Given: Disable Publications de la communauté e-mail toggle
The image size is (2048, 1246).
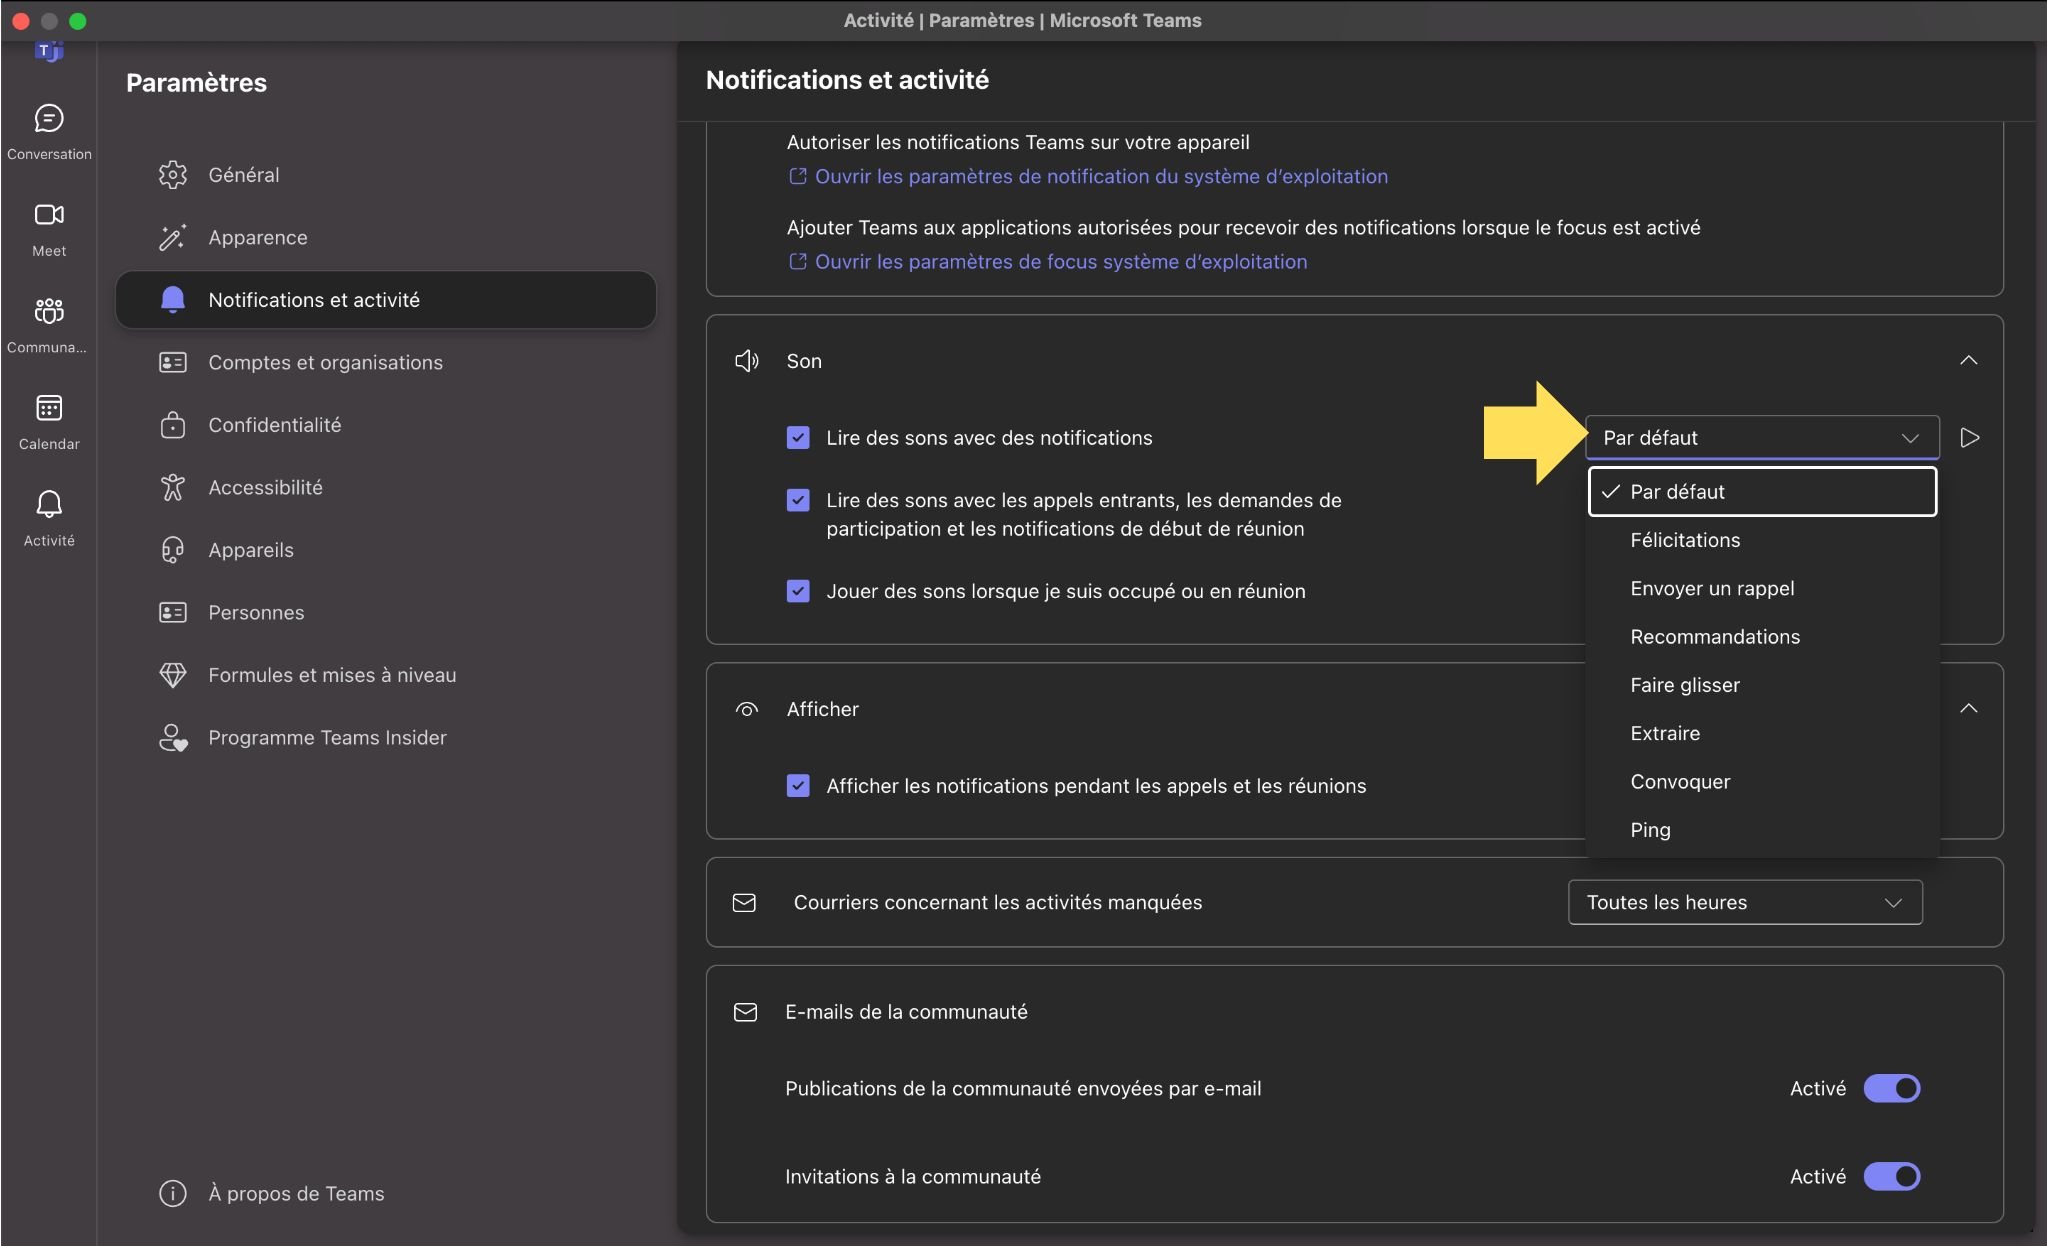Looking at the screenshot, I should (x=1891, y=1088).
